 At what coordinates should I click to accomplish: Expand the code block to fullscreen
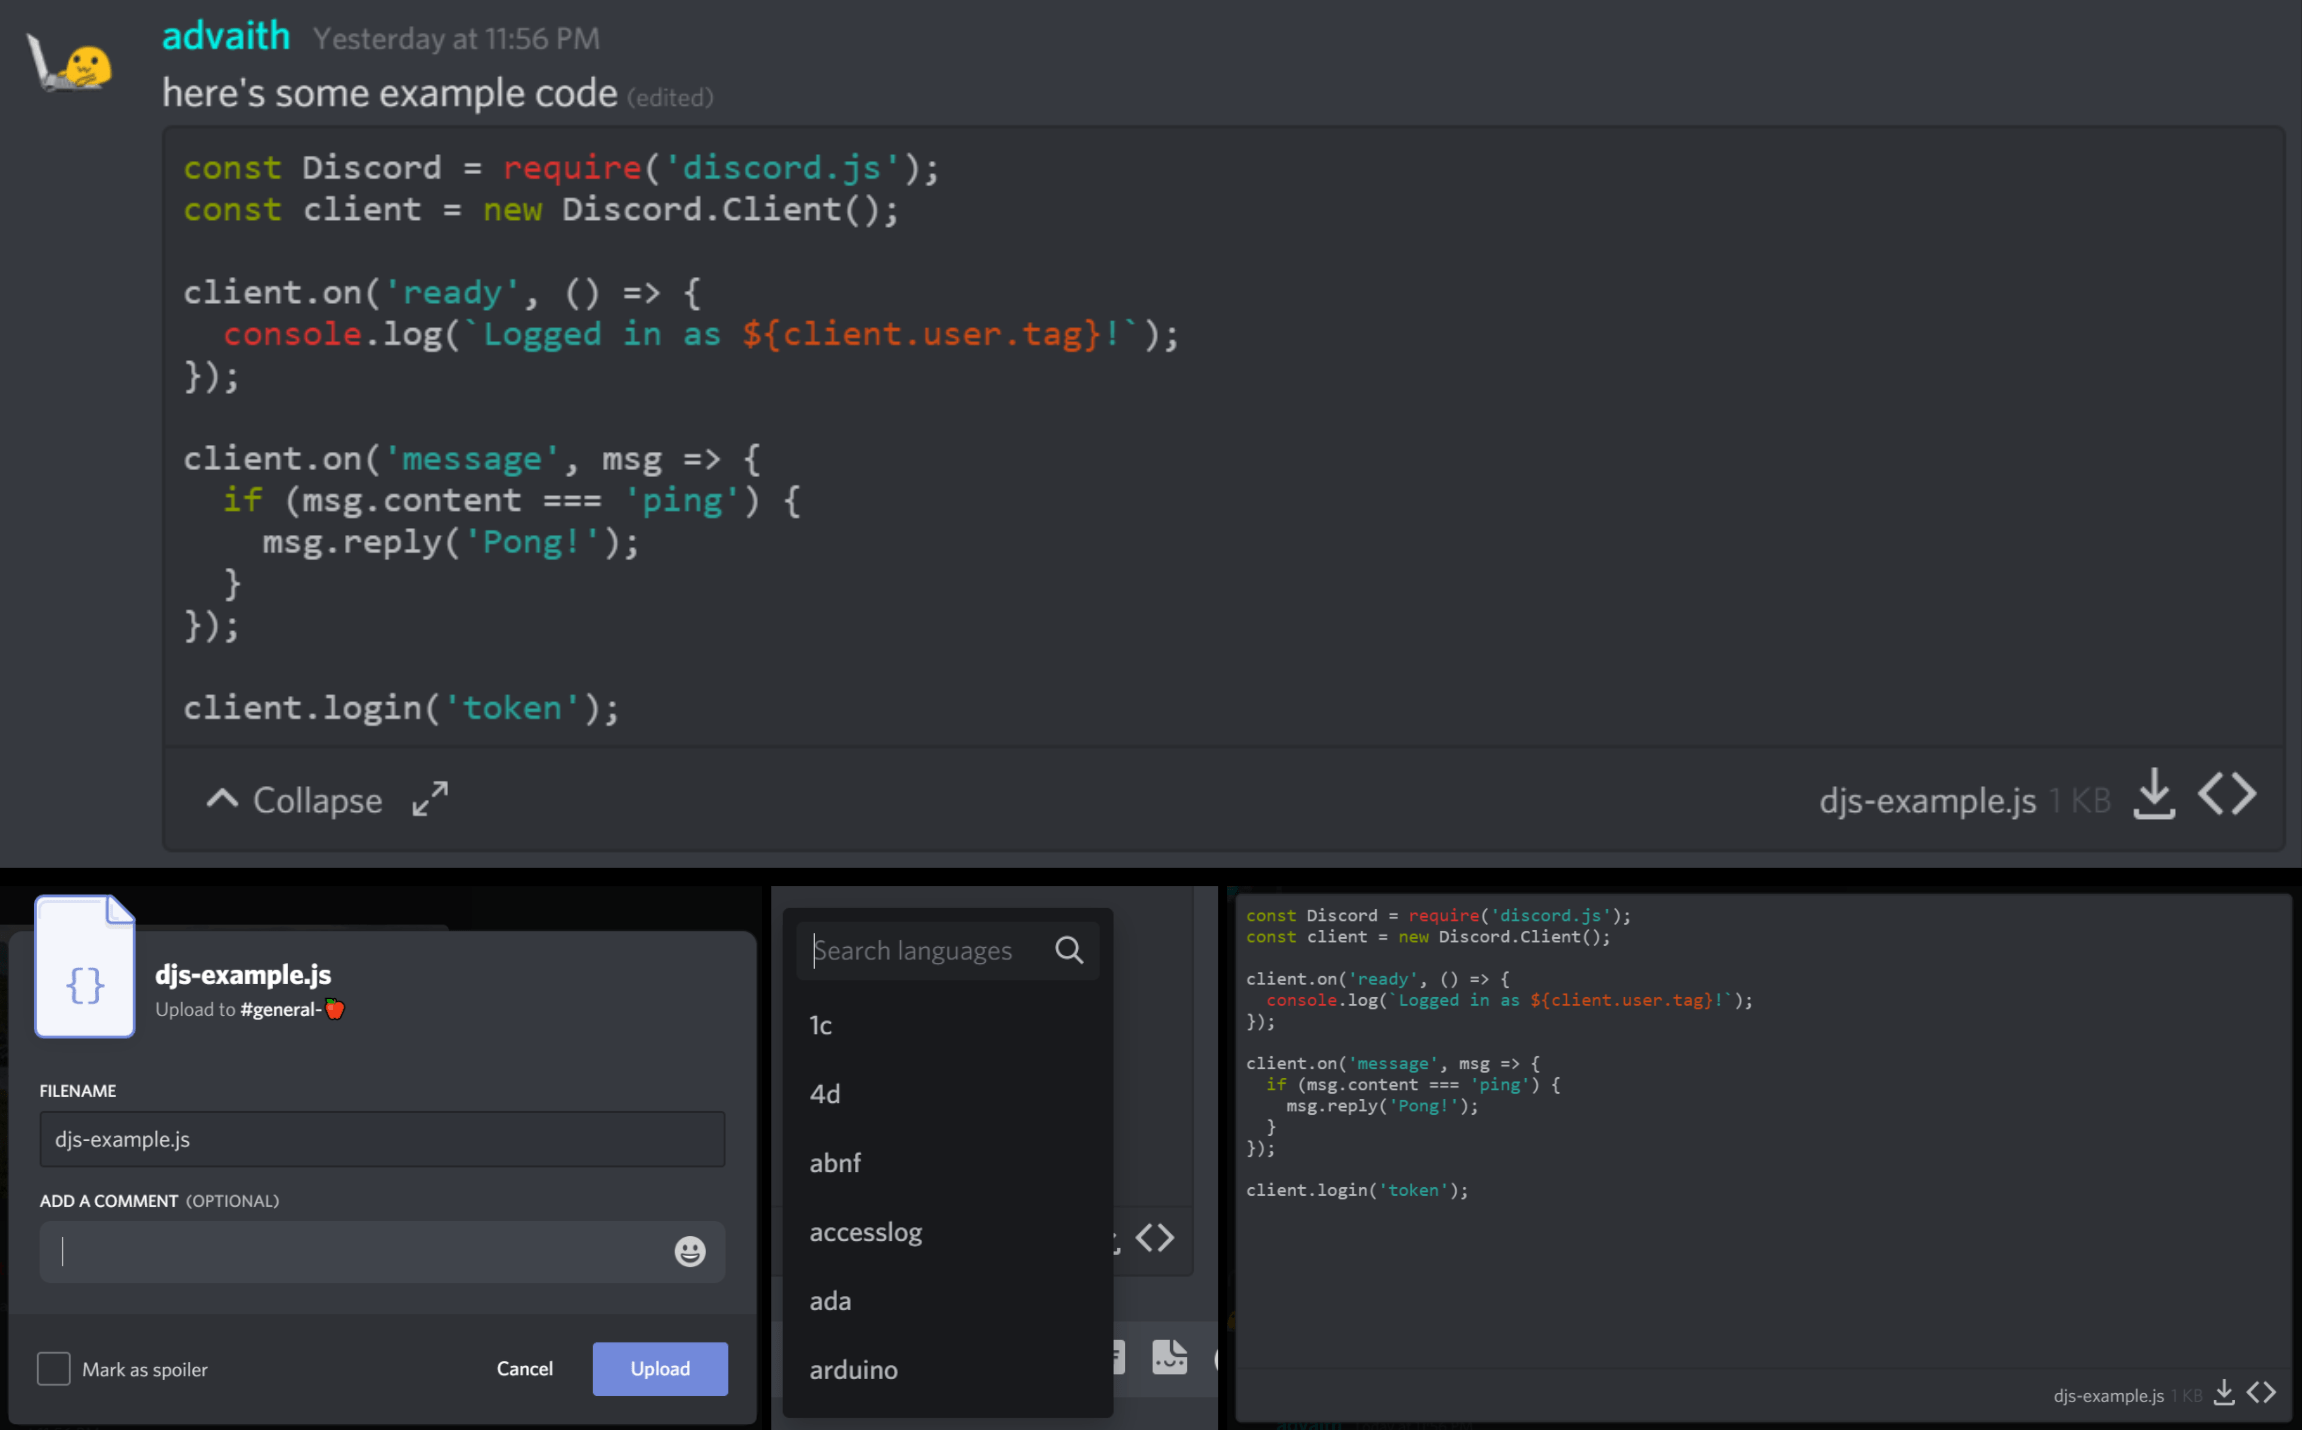430,798
